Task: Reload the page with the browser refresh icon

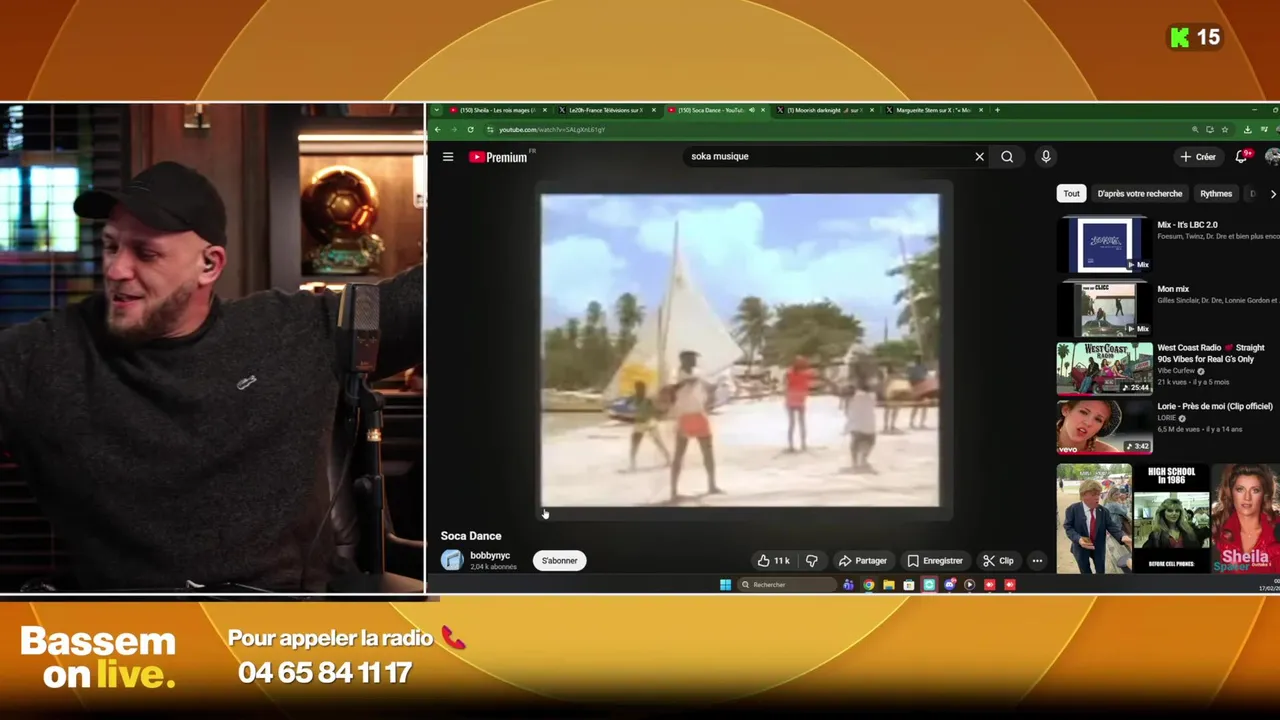Action: click(470, 130)
